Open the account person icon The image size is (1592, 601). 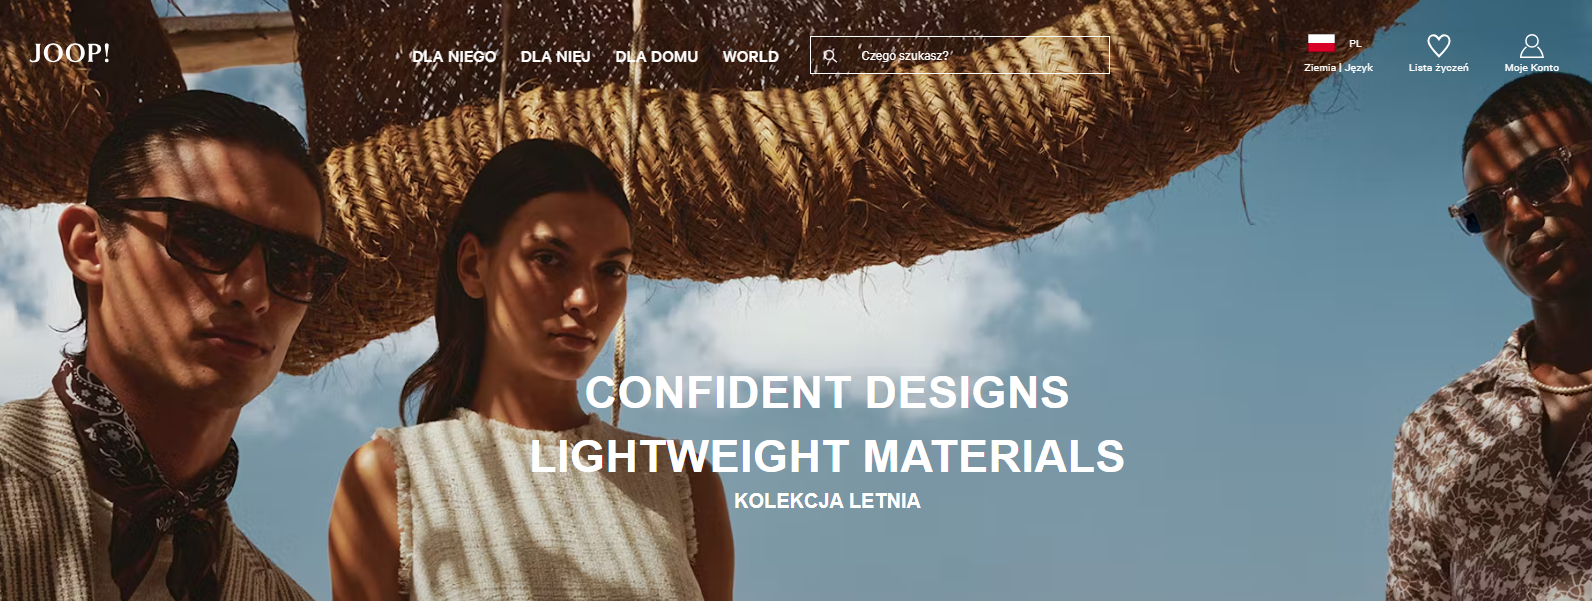coord(1531,45)
